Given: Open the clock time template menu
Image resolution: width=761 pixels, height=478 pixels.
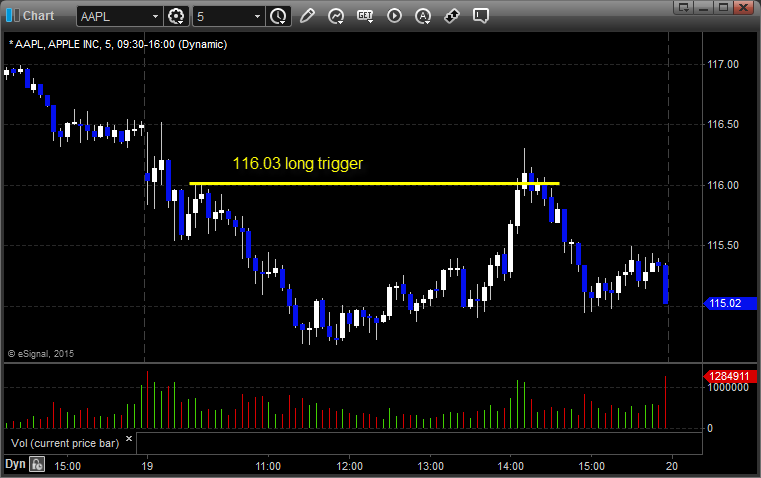Looking at the screenshot, I should click(279, 16).
